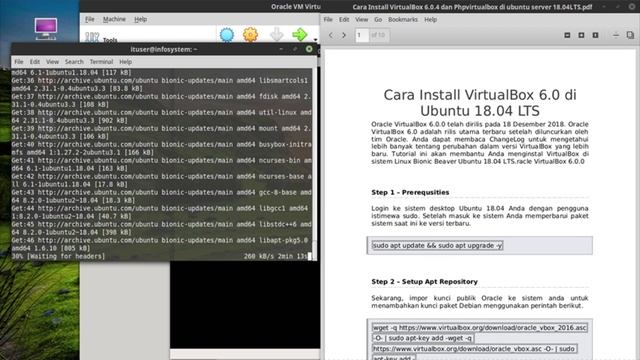Click the 'Step 2 - Setup Apt Repository' heading
The height and width of the screenshot is (360, 640).
[424, 282]
